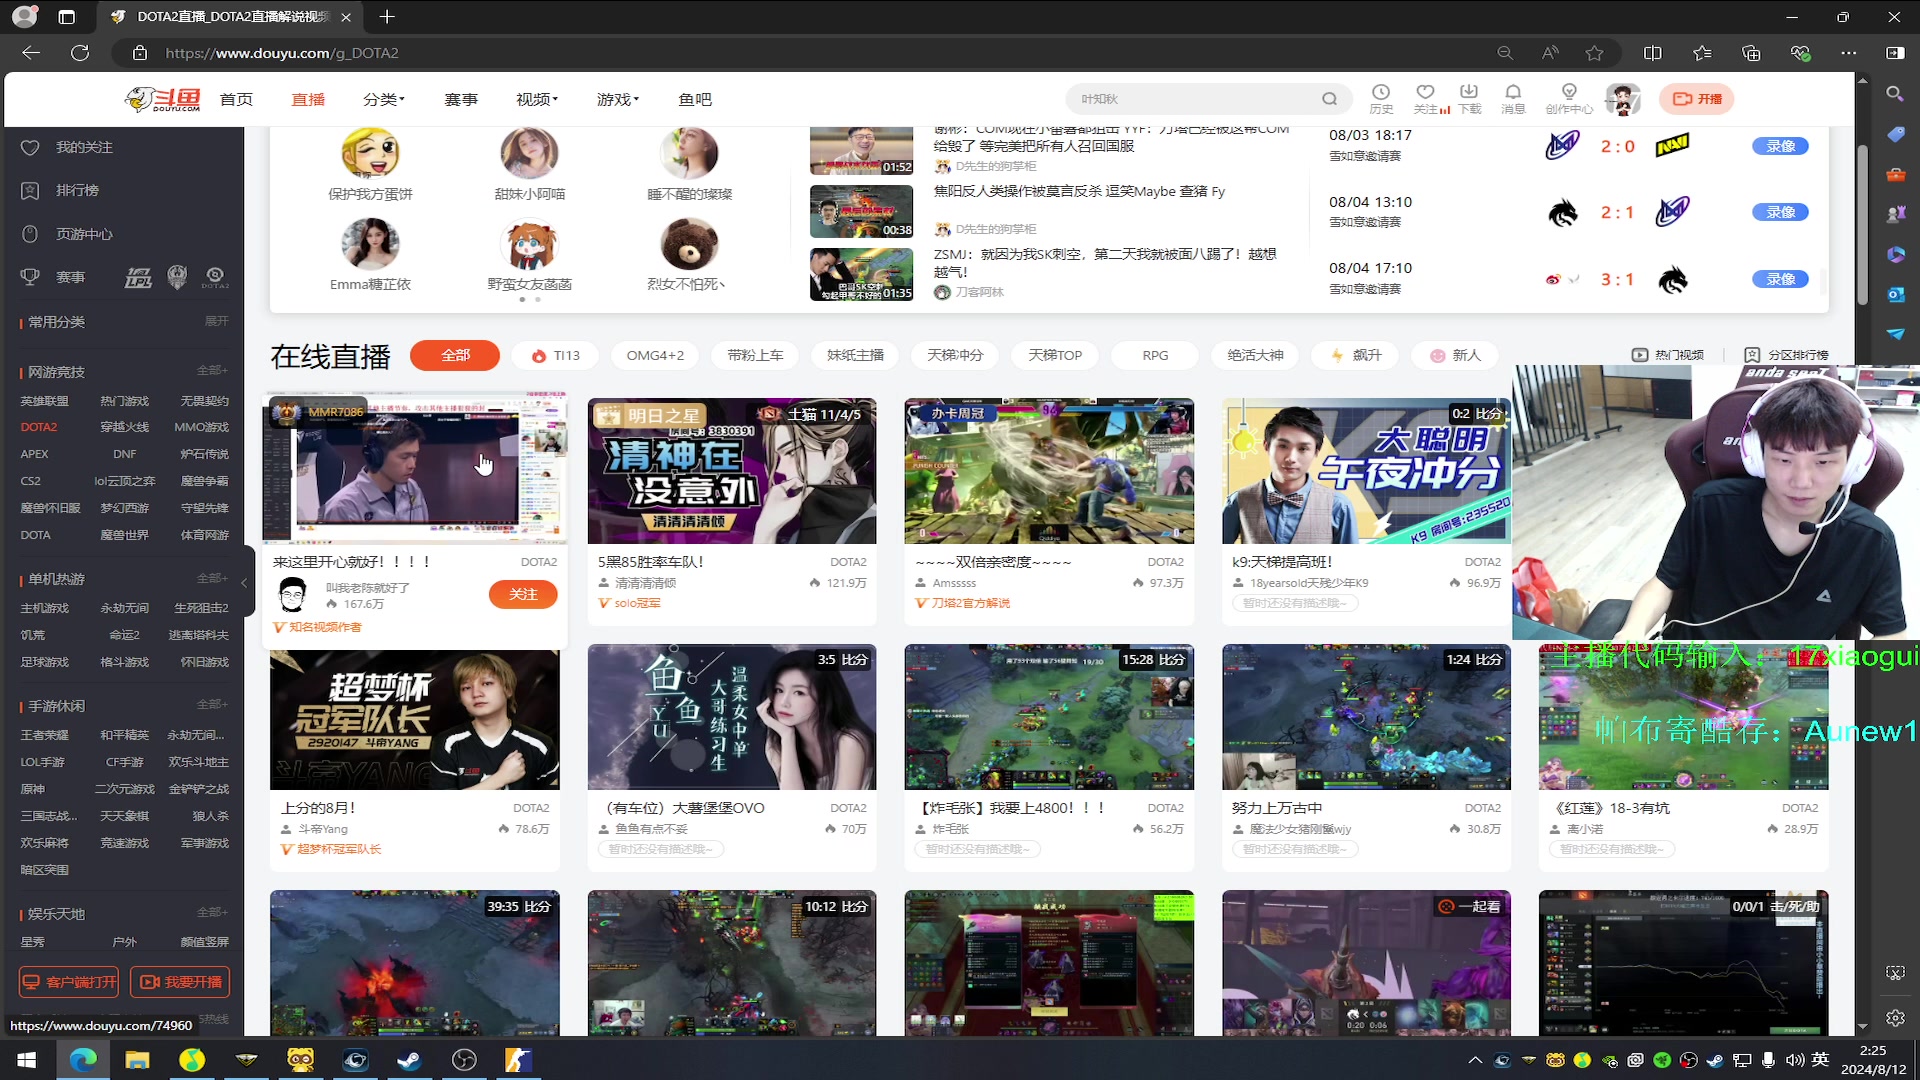
Task: Select the OMG4+2 filter tab
Action: coord(655,355)
